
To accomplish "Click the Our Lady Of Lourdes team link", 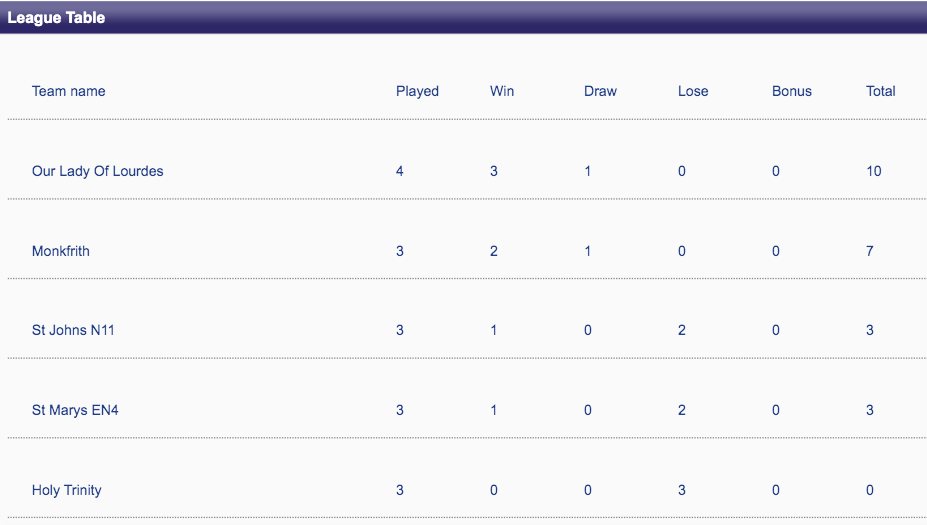I will pyautogui.click(x=97, y=171).
